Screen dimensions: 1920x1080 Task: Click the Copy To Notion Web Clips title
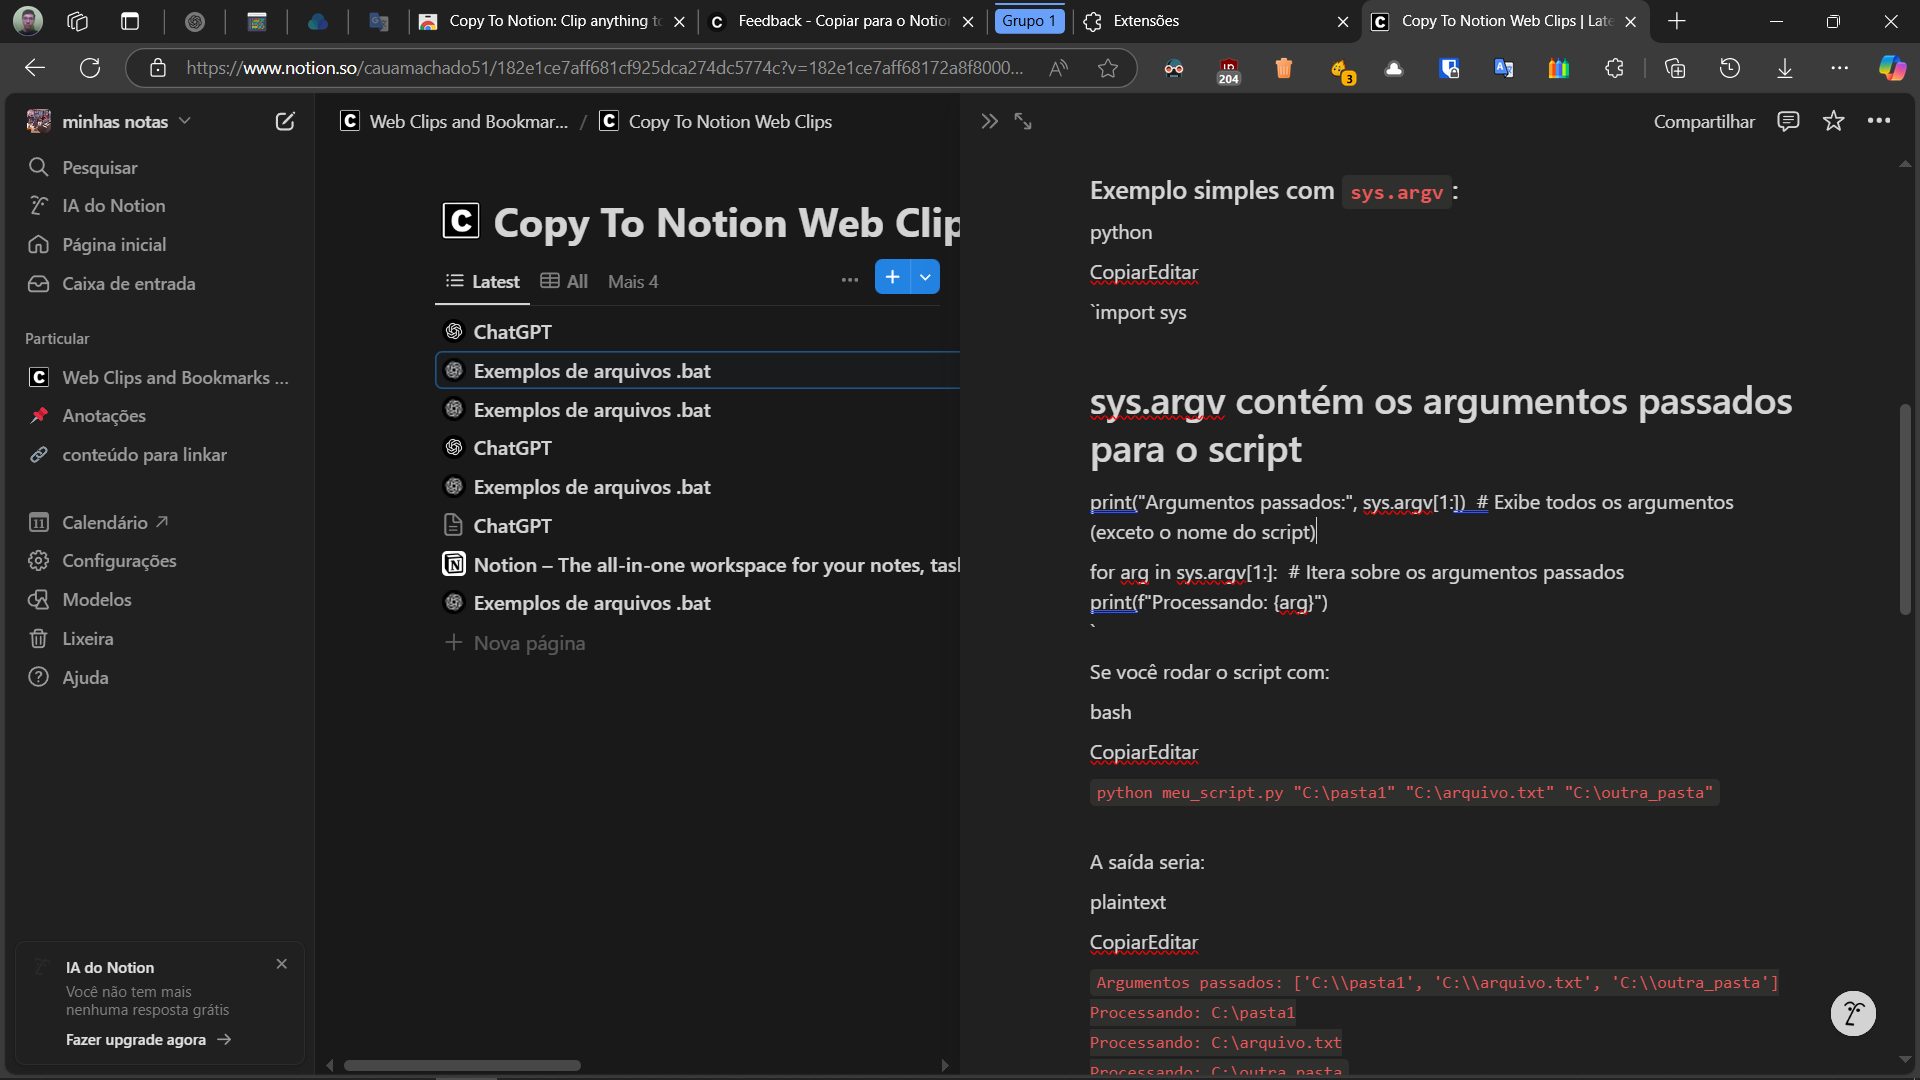726,223
